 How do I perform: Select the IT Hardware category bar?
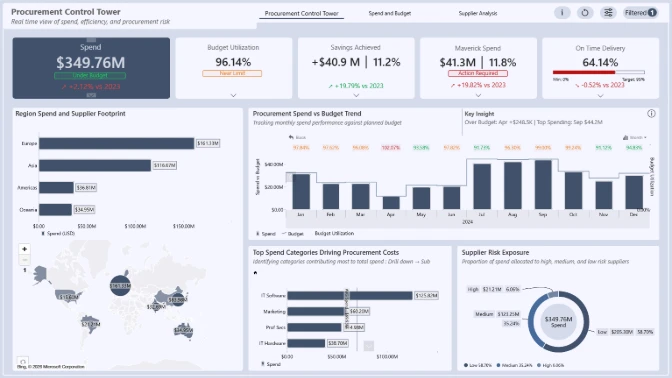point(306,343)
